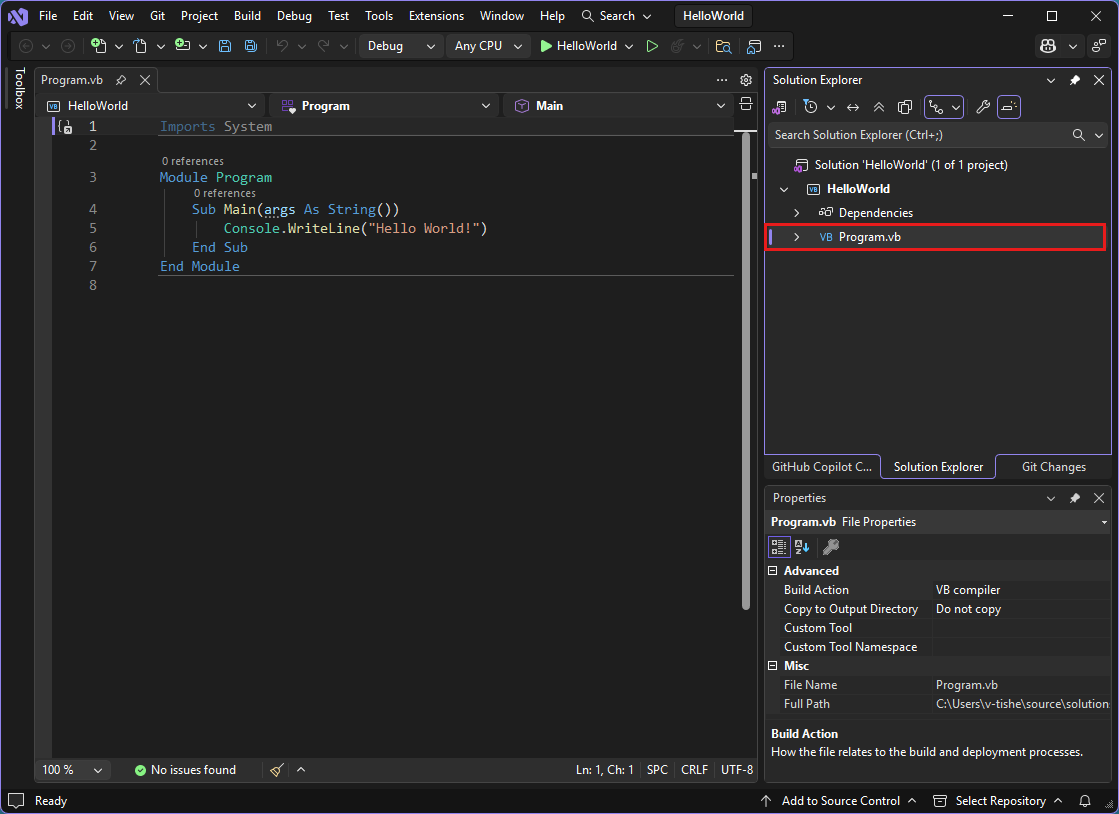
Task: Run Code Cleanup via status bar broom icon
Action: pos(276,769)
